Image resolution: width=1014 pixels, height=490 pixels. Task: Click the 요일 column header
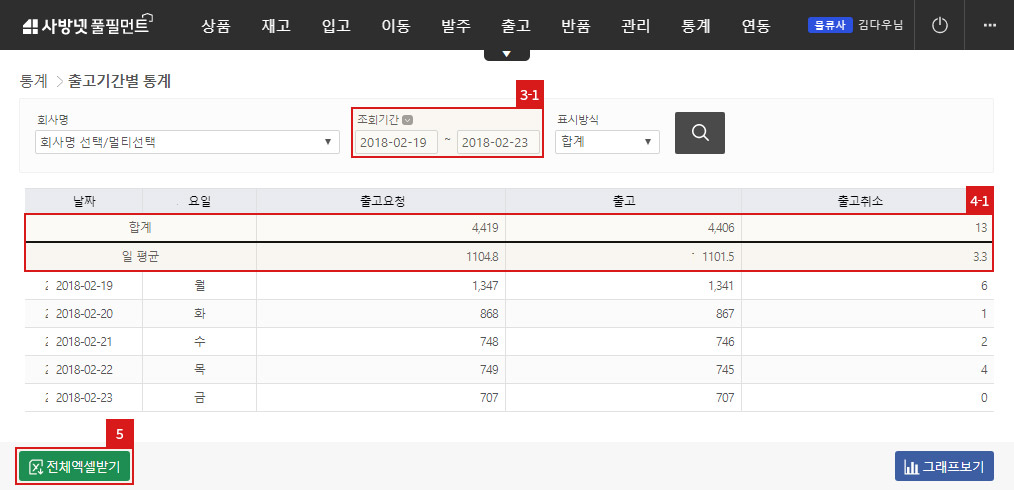click(x=200, y=201)
